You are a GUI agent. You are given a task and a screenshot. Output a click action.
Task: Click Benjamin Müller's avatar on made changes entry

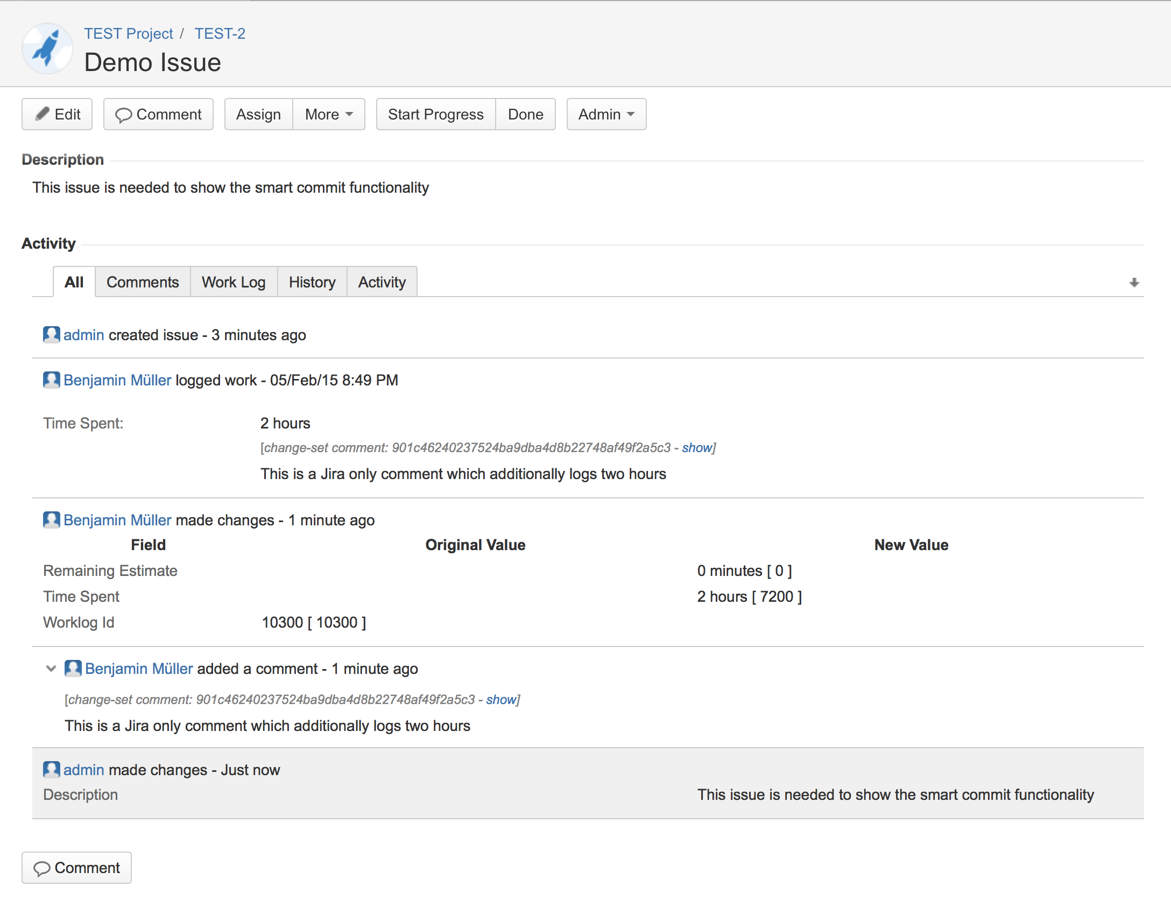51,520
